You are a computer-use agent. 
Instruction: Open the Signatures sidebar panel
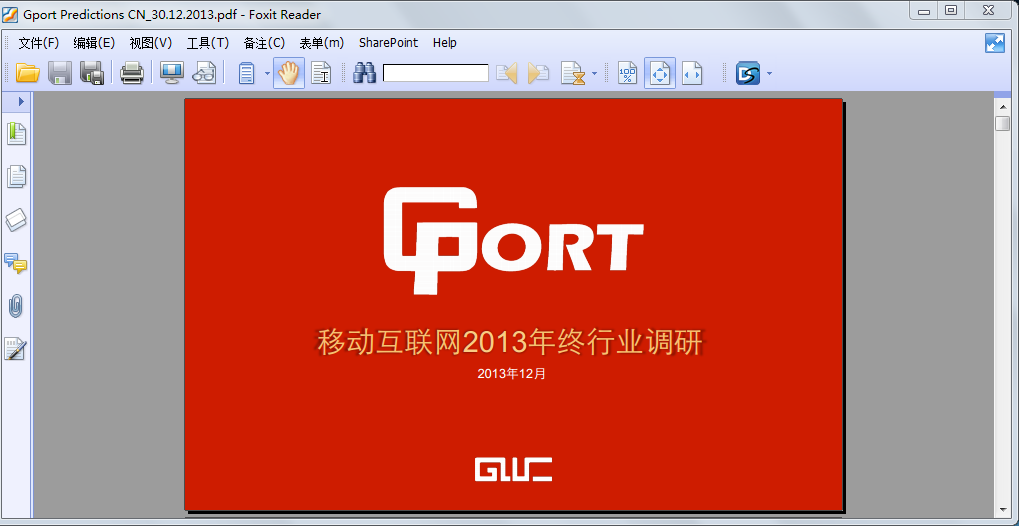coord(16,348)
